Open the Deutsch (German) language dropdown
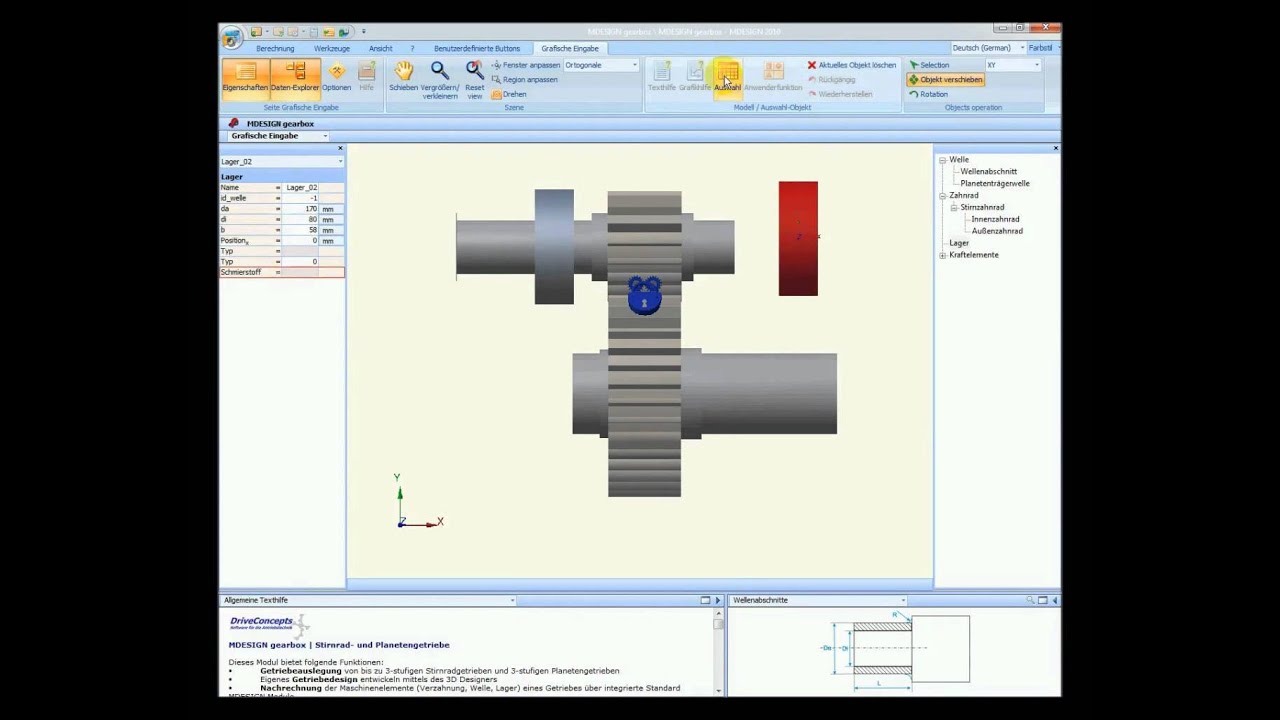This screenshot has width=1280, height=720. tap(986, 48)
